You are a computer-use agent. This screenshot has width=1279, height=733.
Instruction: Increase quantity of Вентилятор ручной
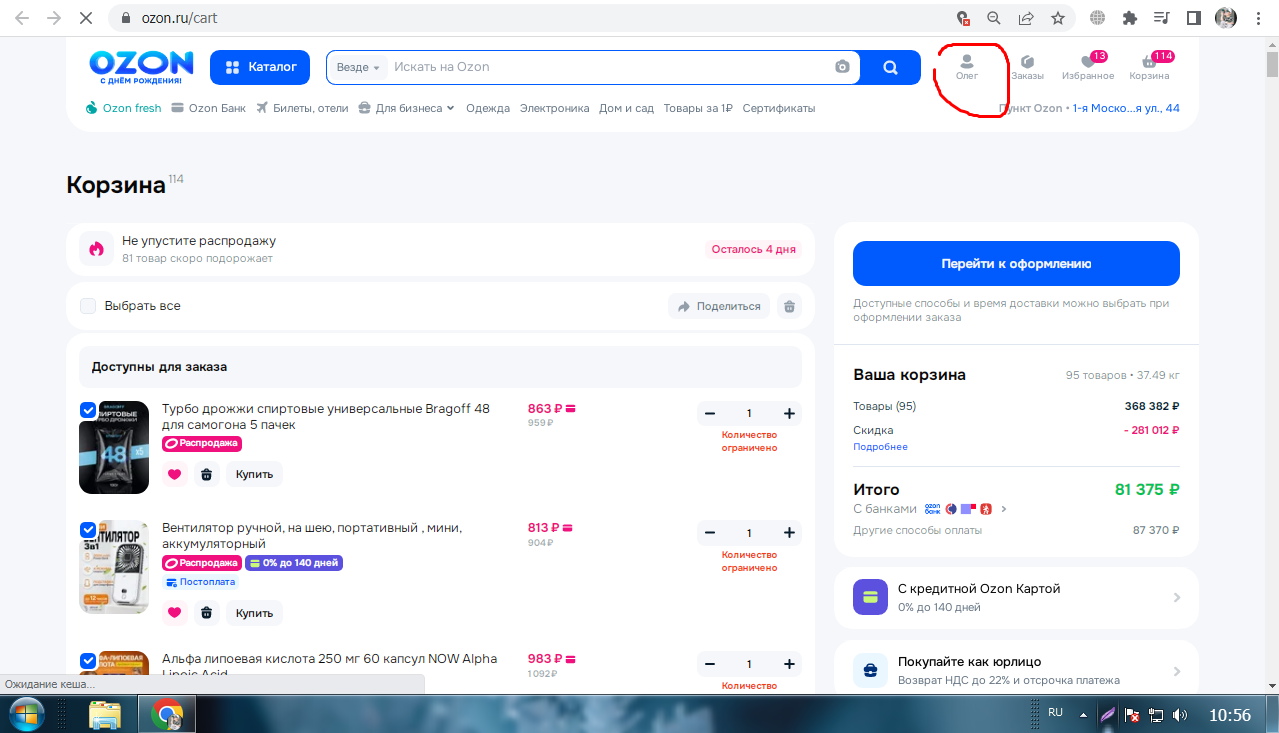point(789,533)
